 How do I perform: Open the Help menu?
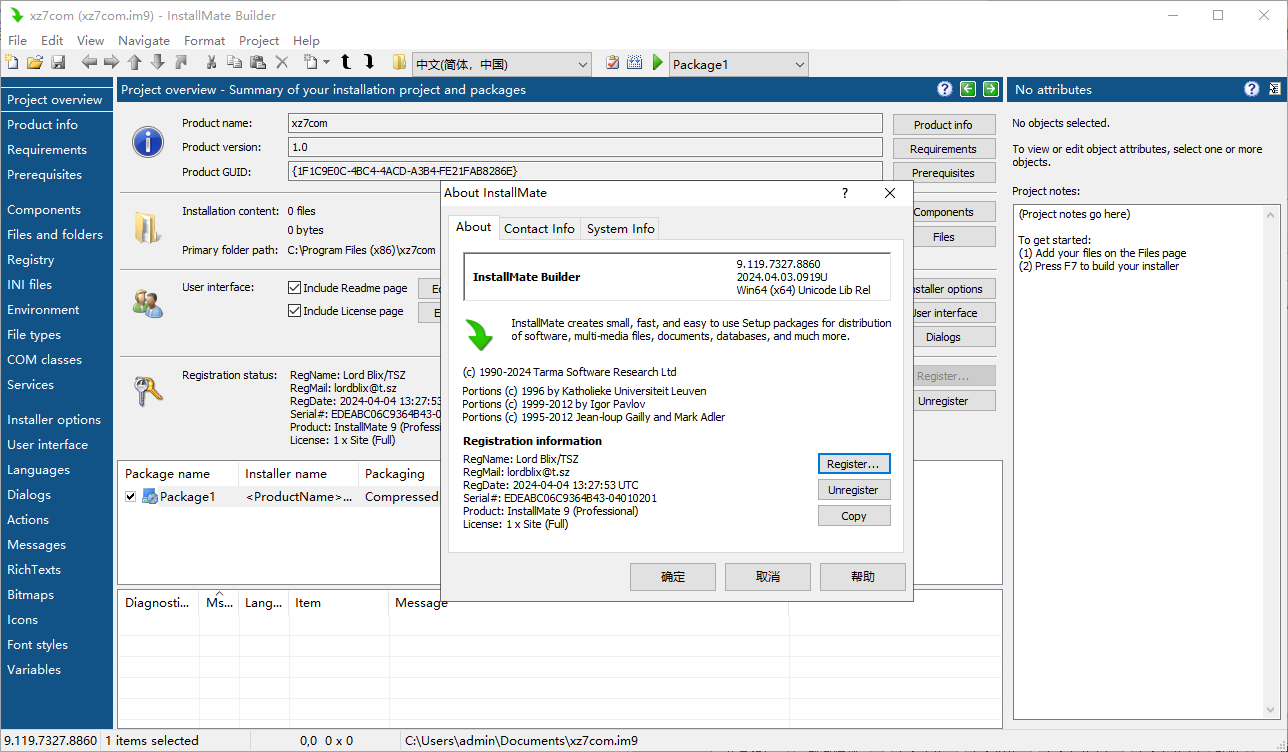[x=306, y=40]
